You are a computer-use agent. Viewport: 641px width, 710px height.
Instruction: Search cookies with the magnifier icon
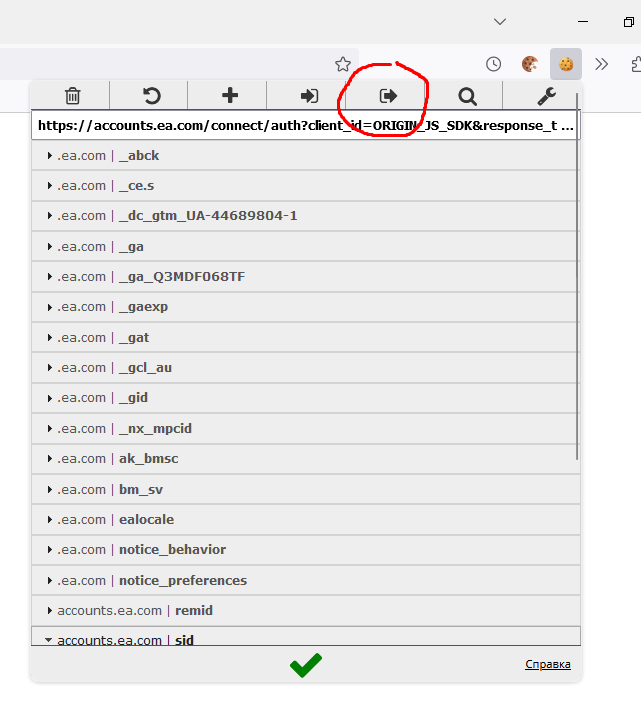[467, 96]
